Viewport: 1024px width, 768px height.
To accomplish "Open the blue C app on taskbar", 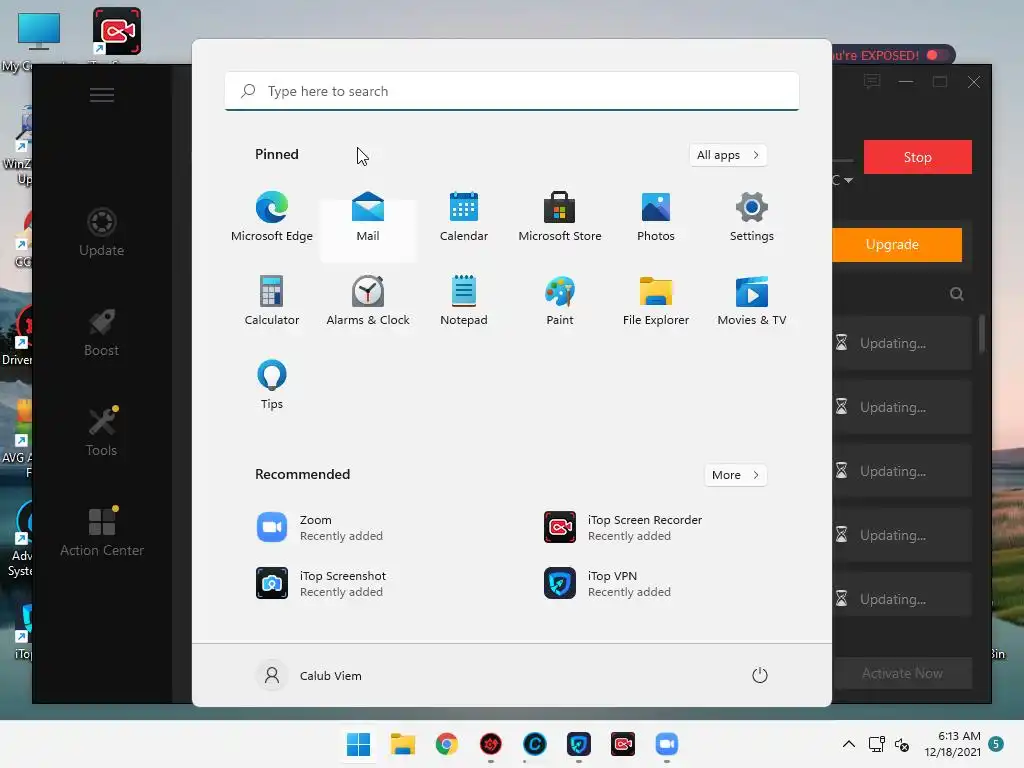I will tap(535, 744).
